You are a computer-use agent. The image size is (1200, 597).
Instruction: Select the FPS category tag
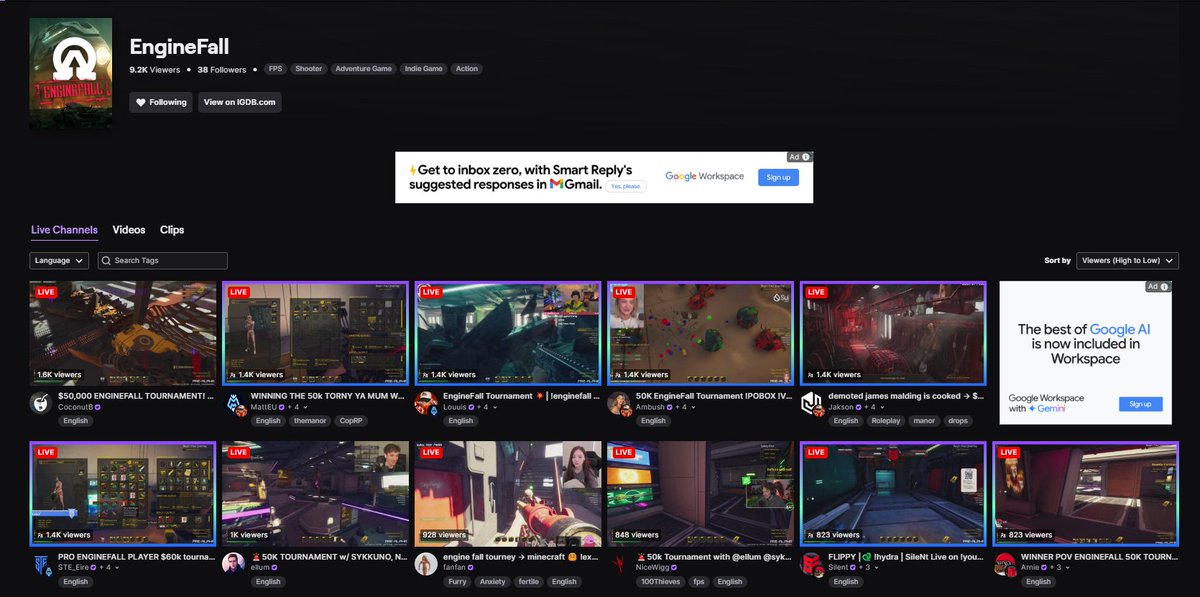(x=275, y=69)
